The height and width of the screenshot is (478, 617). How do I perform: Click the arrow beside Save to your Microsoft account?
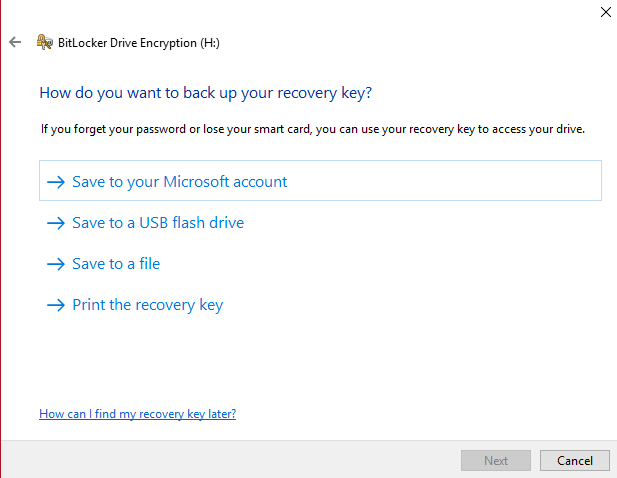coord(56,182)
